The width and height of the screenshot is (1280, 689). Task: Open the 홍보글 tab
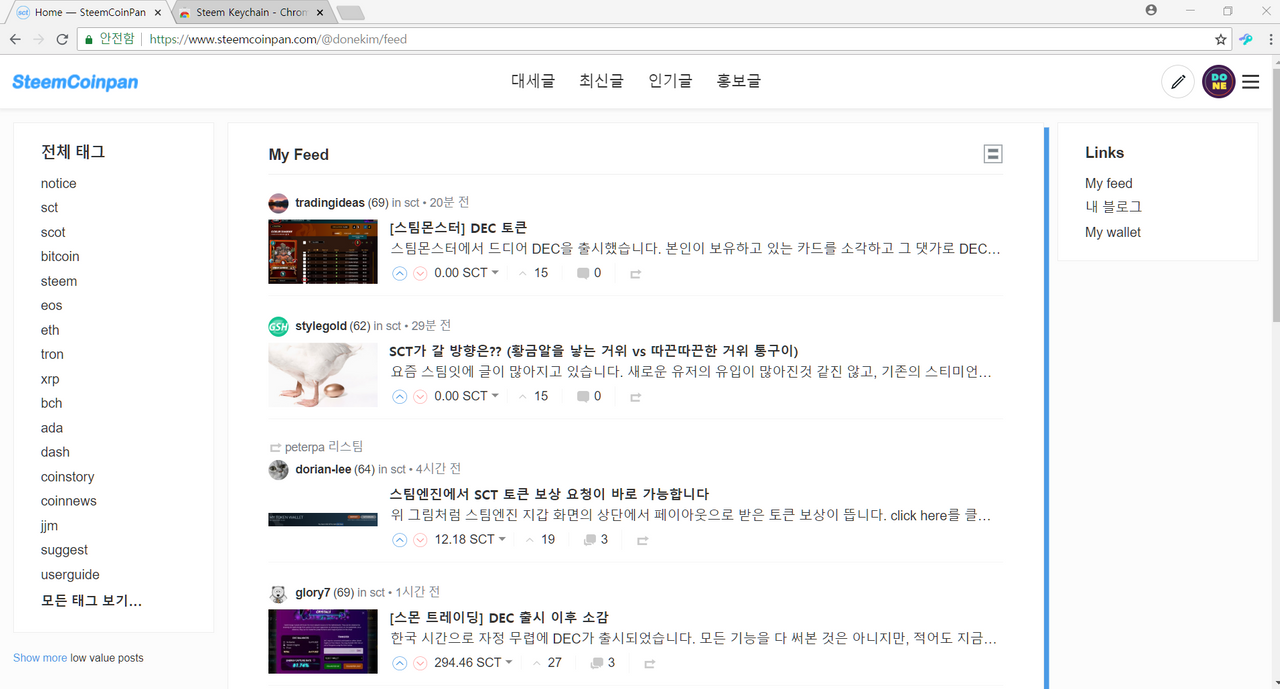[739, 81]
